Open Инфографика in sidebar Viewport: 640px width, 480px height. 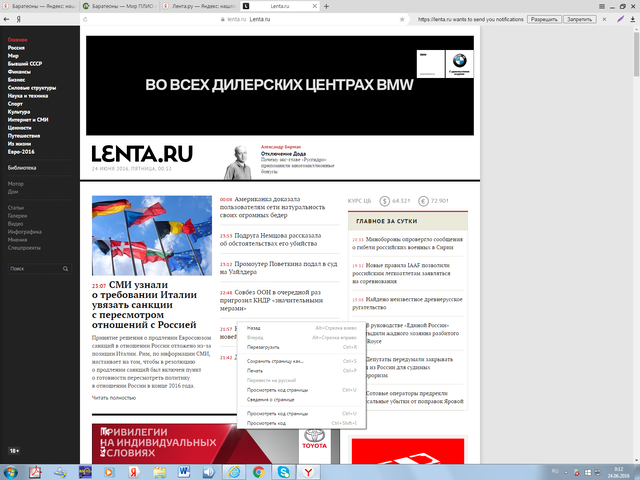click(x=24, y=232)
